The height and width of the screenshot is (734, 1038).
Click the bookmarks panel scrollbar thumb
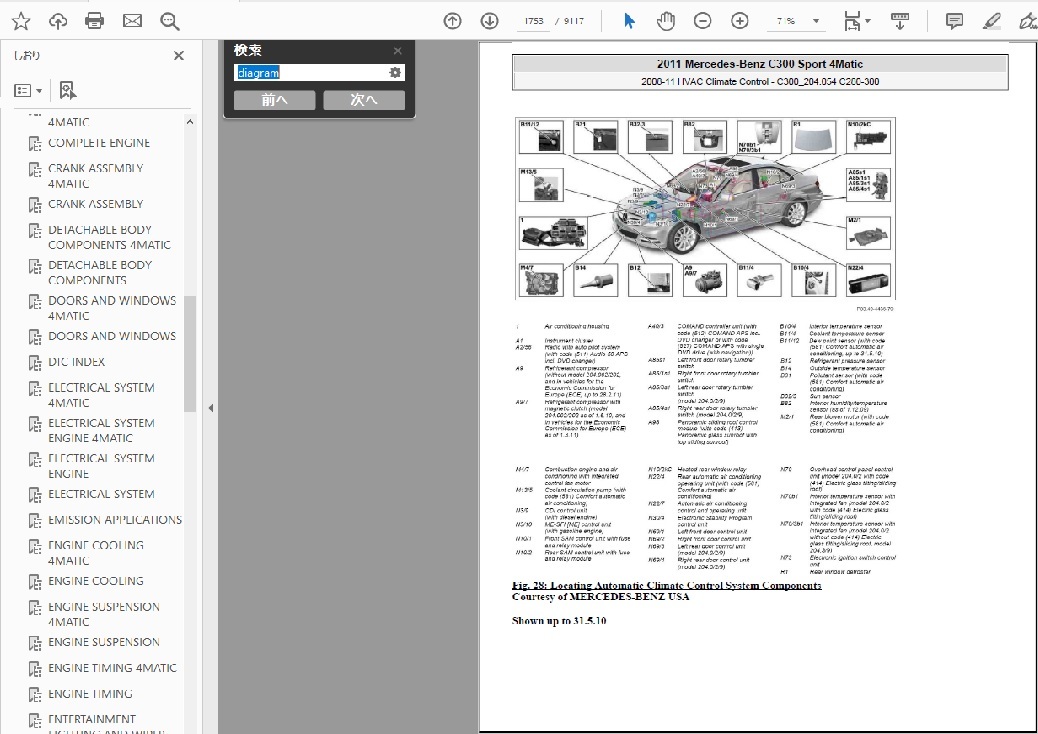[x=190, y=354]
